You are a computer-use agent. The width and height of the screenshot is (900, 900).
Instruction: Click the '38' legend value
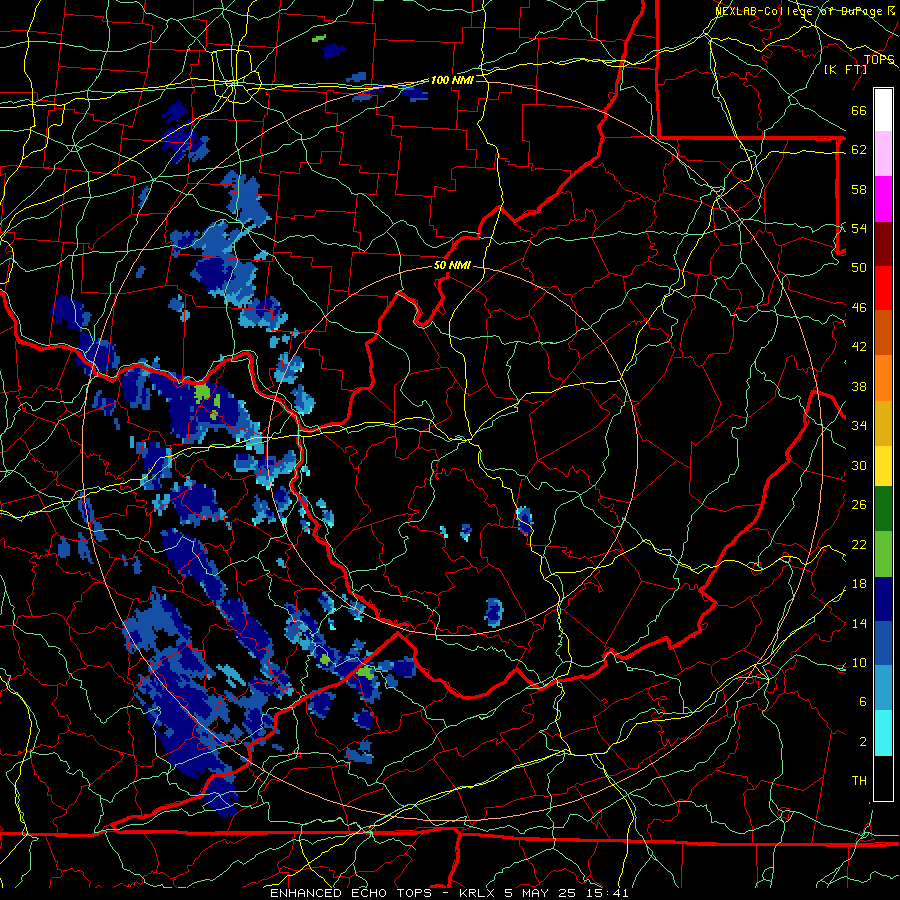[x=859, y=386]
